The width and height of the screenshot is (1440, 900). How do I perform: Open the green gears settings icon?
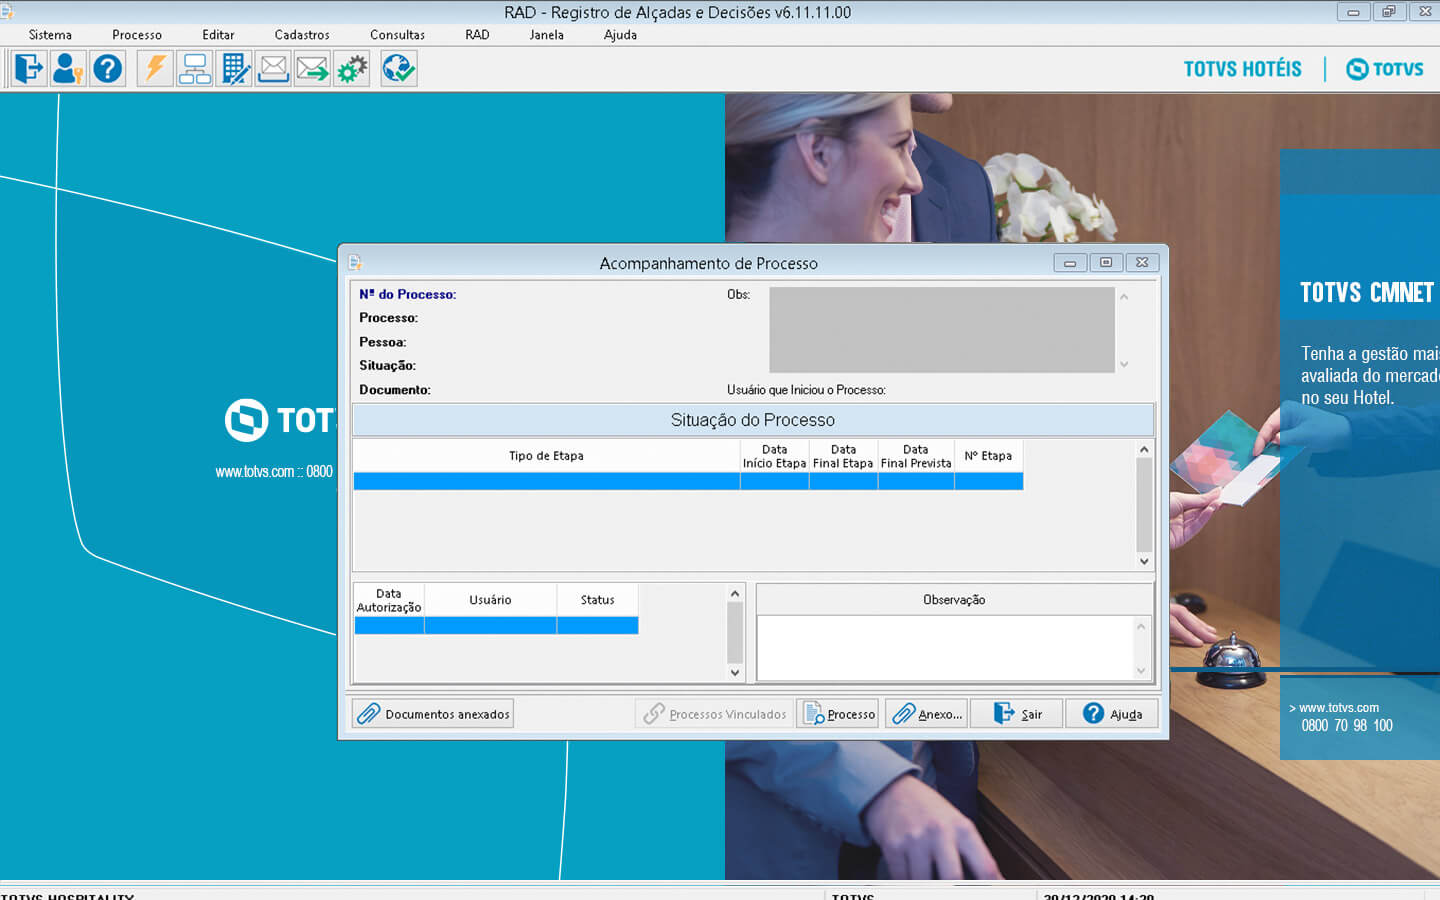(x=352, y=69)
